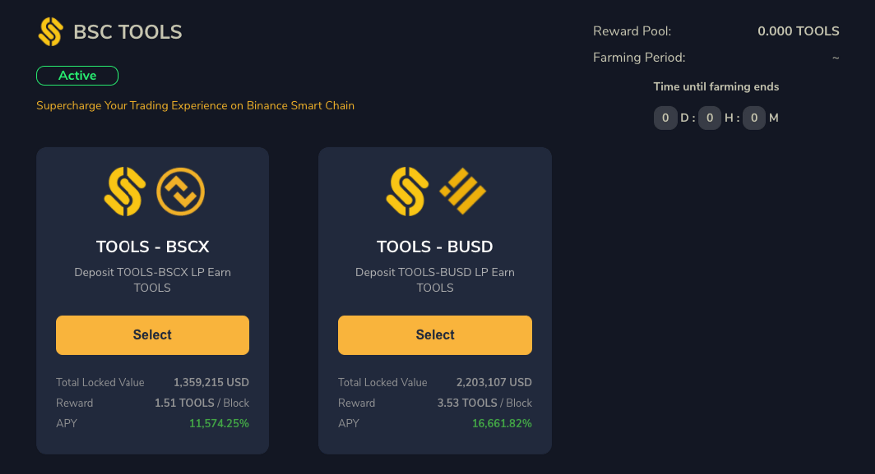The height and width of the screenshot is (474, 875).
Task: Click the TOOLS - BUSD card heading
Action: [x=435, y=246]
